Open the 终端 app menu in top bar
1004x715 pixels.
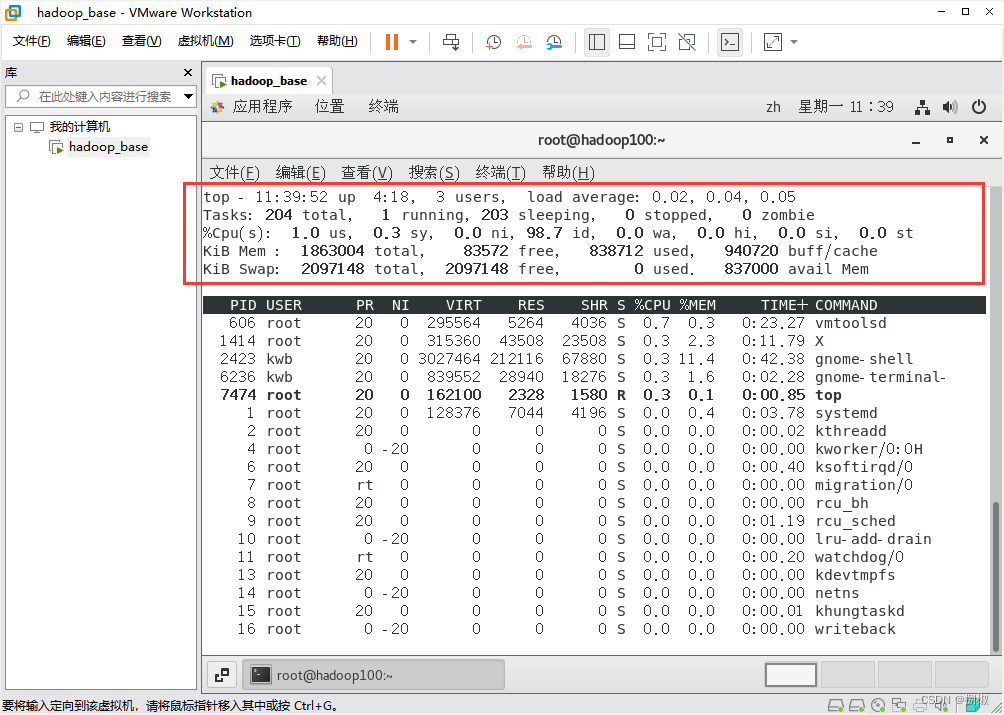pyautogui.click(x=384, y=107)
